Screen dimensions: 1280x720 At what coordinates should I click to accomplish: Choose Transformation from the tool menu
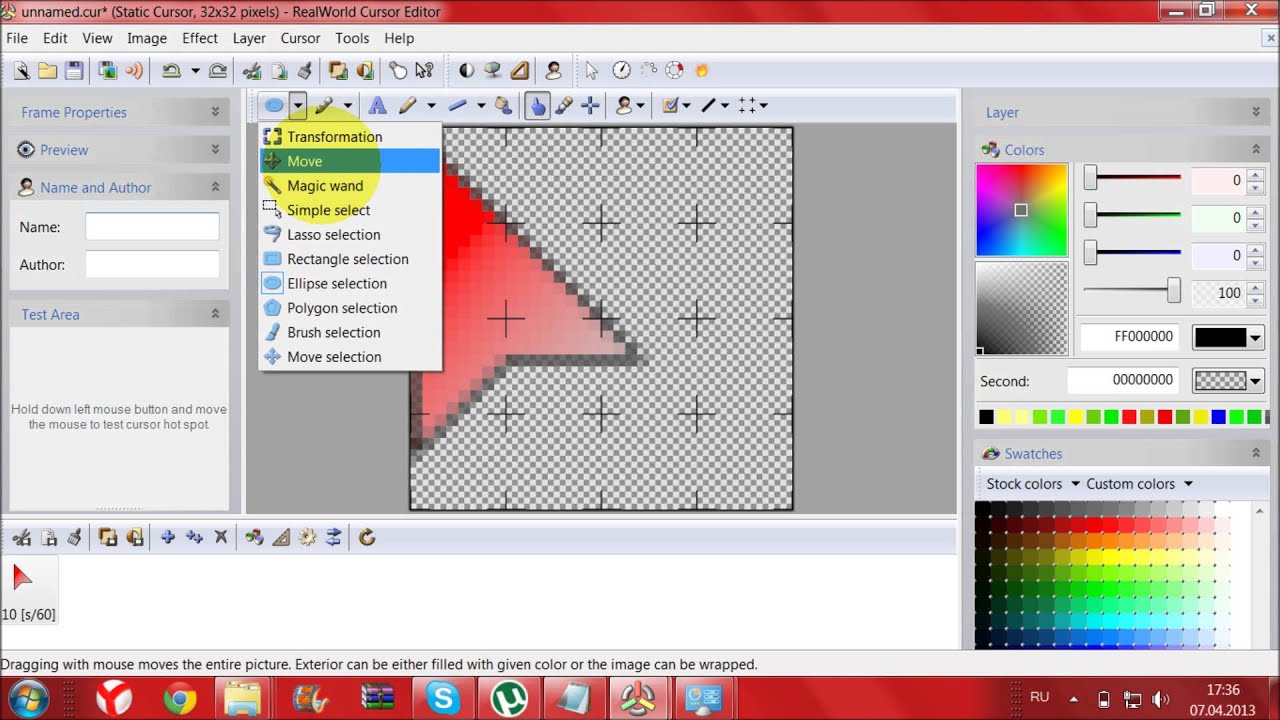[350, 137]
